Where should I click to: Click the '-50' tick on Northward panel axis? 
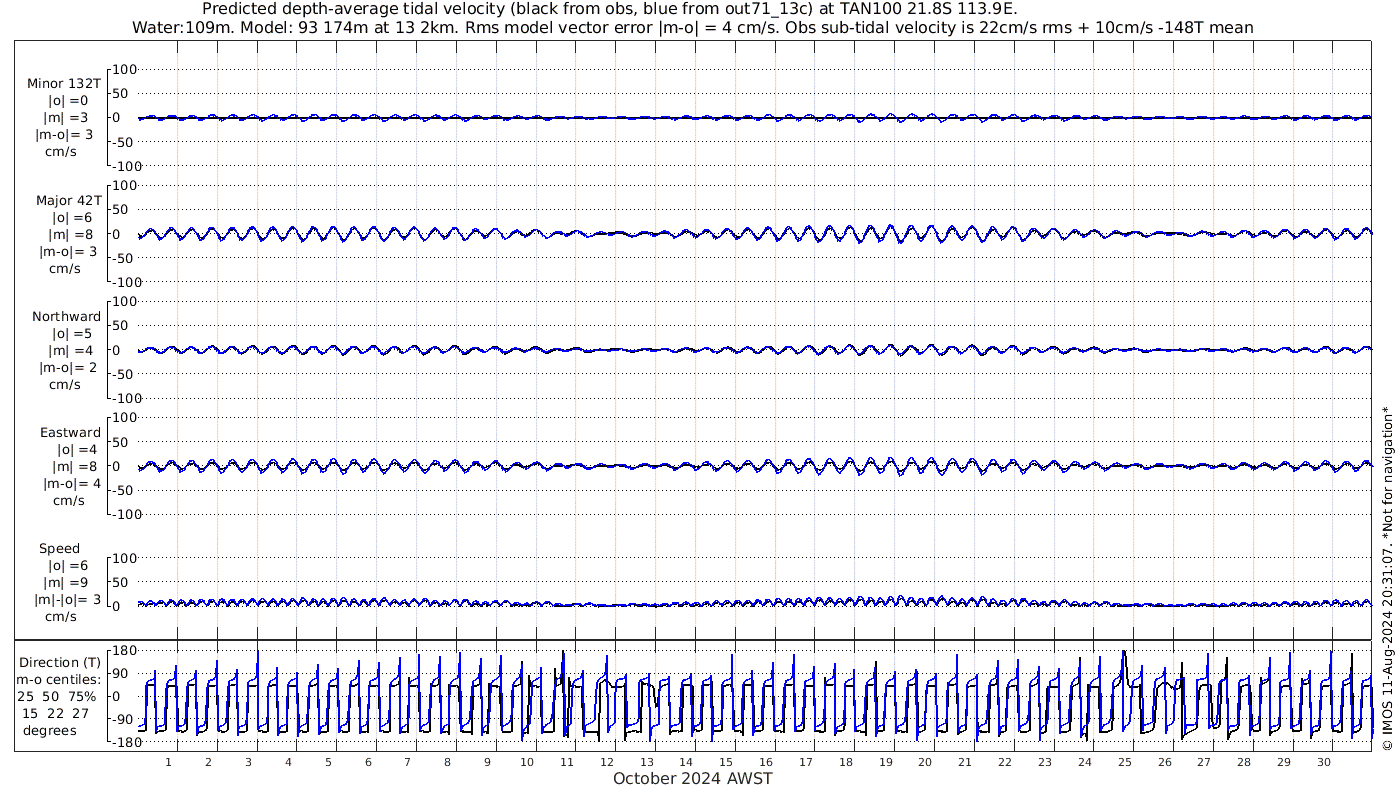[x=124, y=374]
